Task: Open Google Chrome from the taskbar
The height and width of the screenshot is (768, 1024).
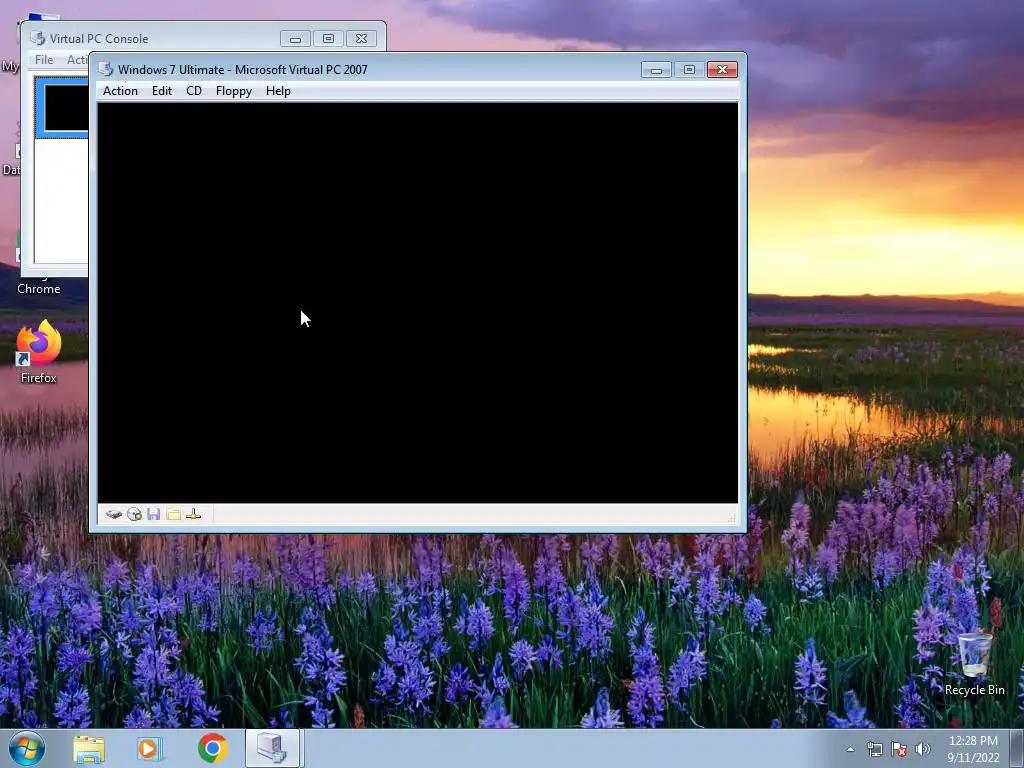Action: click(213, 748)
